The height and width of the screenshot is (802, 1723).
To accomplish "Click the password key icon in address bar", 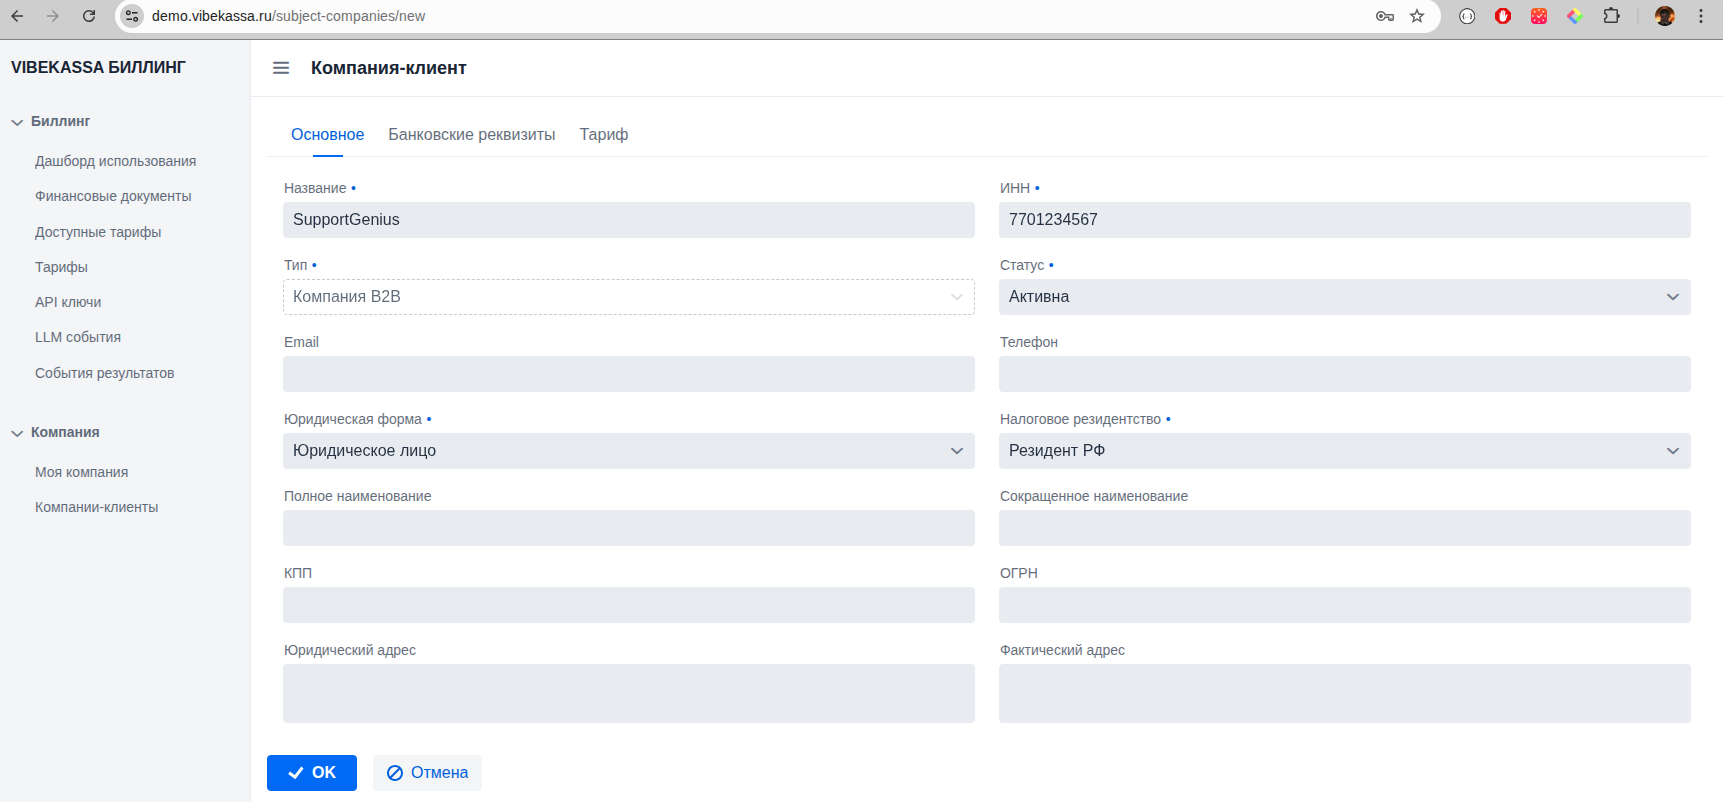I will pyautogui.click(x=1385, y=16).
